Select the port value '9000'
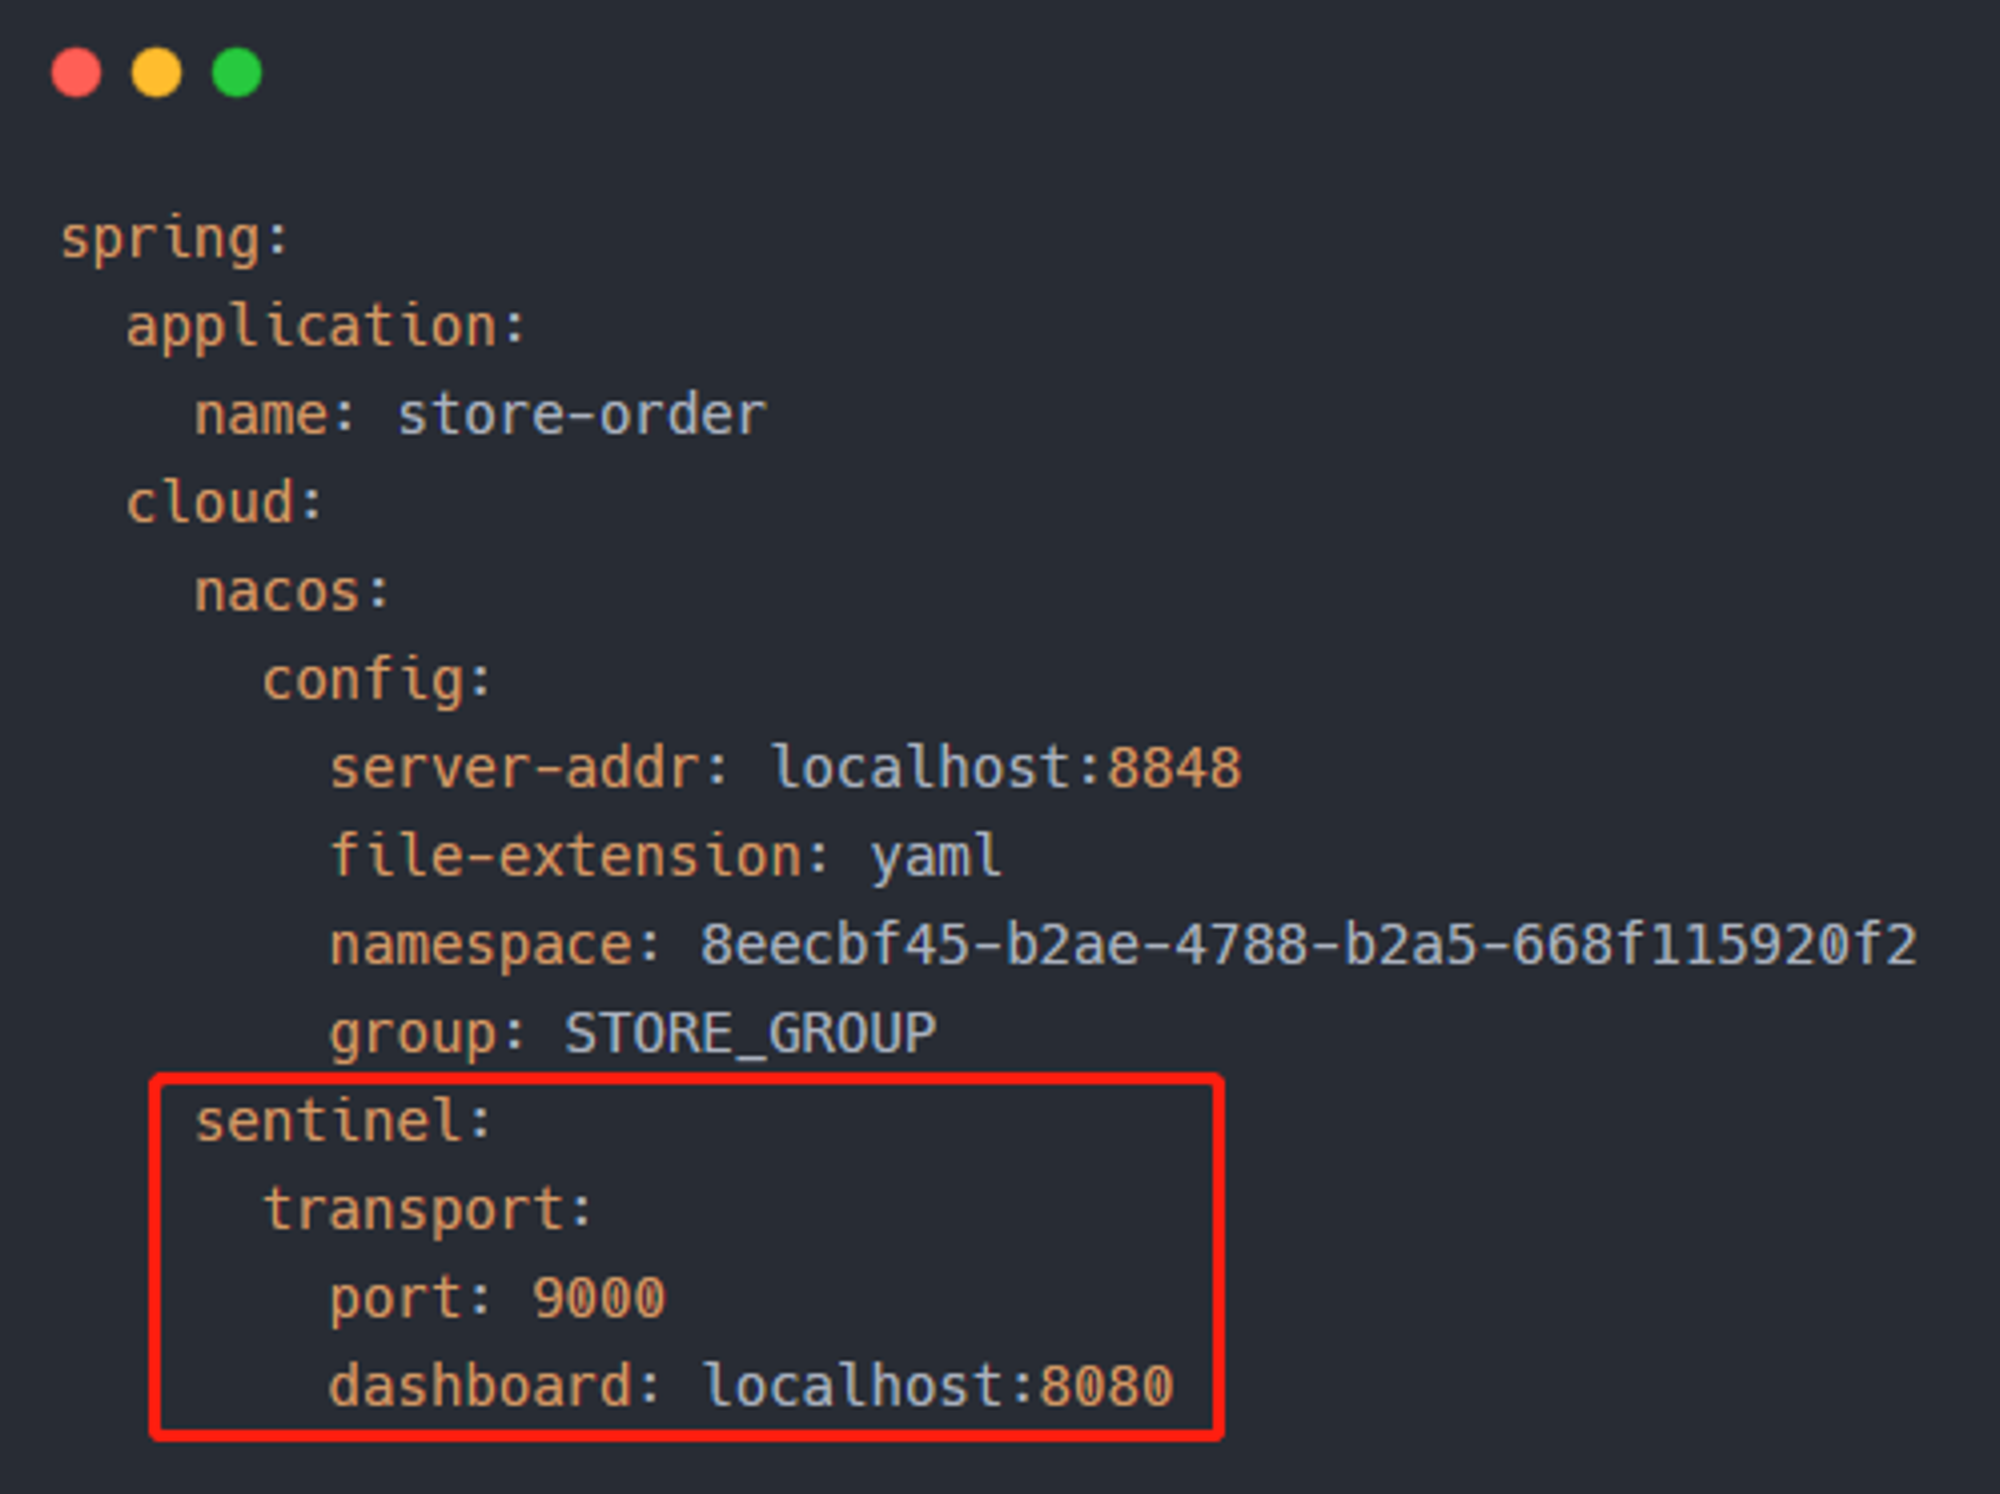 click(x=599, y=1299)
